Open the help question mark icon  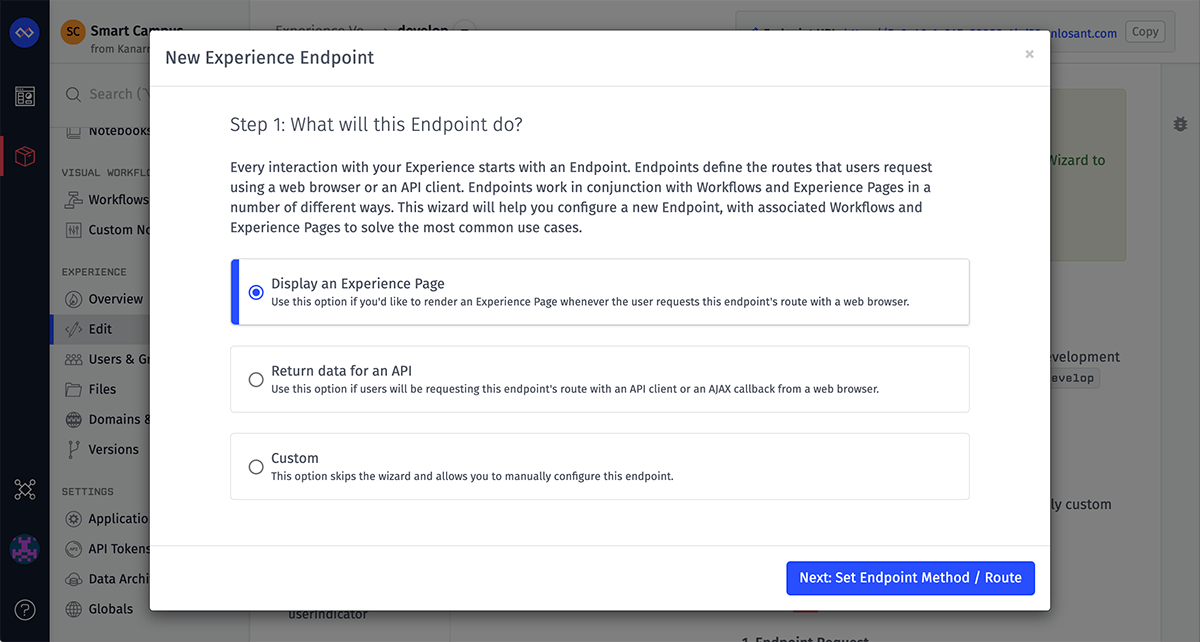coord(24,609)
